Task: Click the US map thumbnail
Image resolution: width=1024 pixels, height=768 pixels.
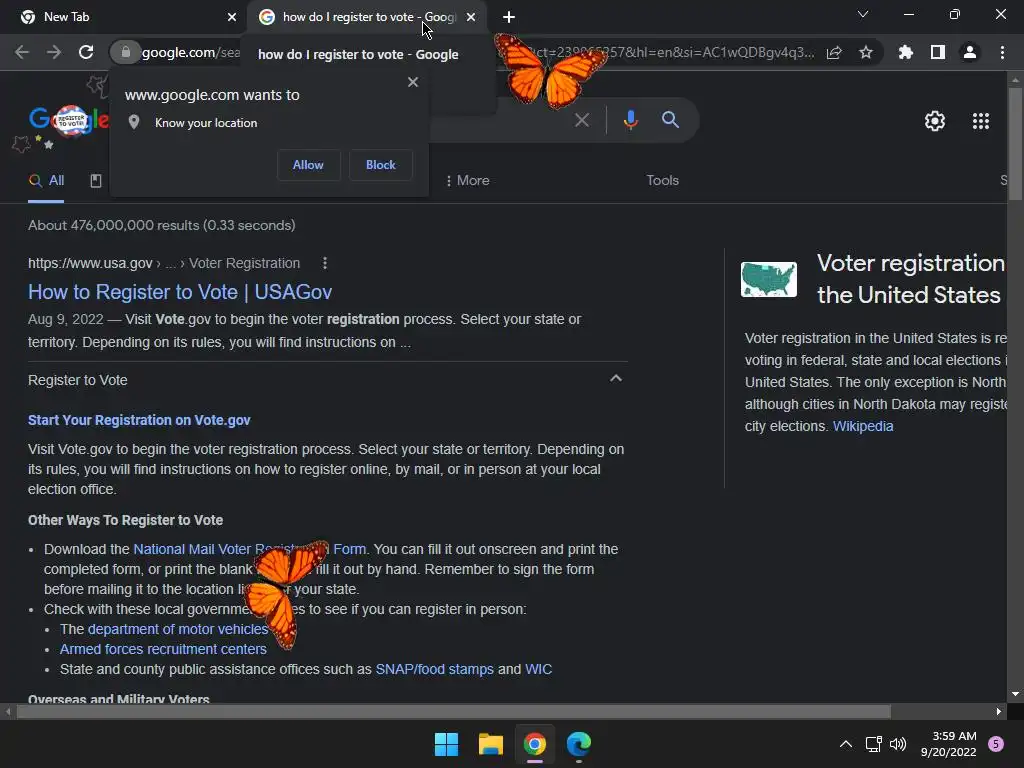Action: 769,280
